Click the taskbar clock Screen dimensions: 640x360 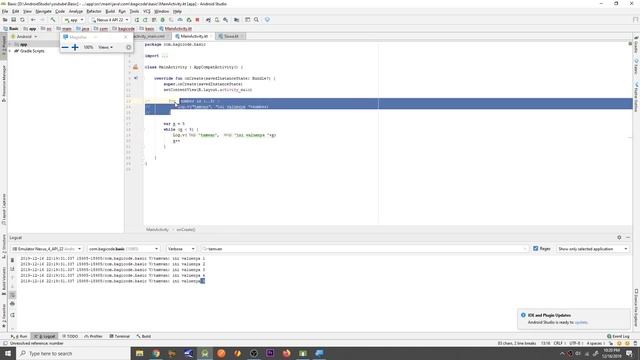click(611, 353)
